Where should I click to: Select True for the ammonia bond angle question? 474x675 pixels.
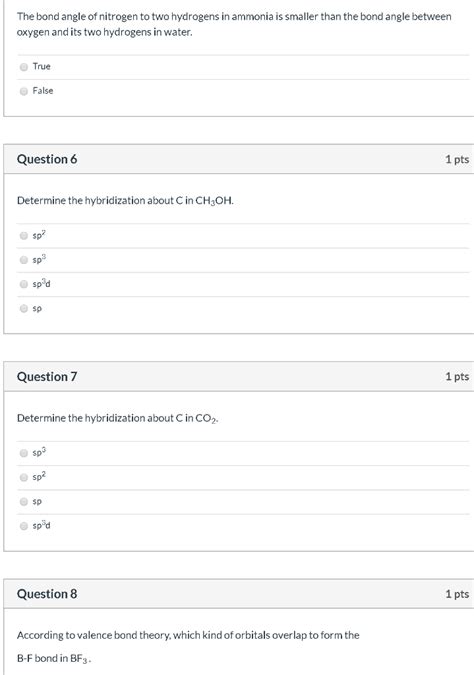click(x=24, y=67)
